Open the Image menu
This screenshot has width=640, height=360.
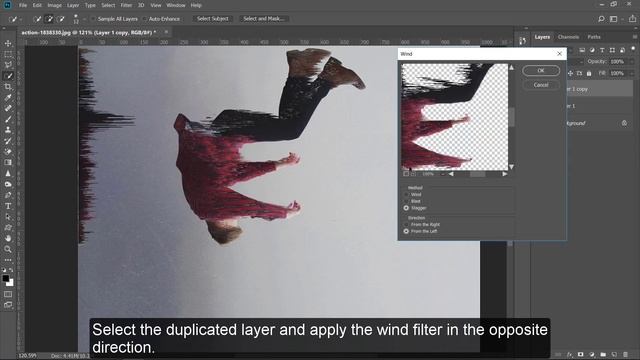[x=54, y=5]
